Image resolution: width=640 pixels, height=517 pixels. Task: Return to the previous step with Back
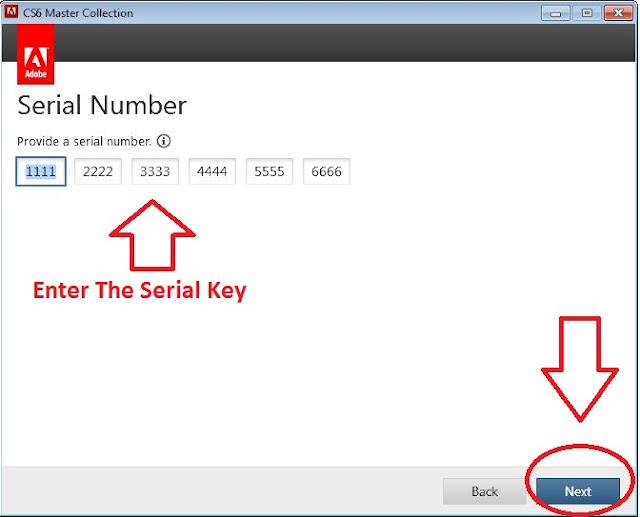(x=484, y=491)
